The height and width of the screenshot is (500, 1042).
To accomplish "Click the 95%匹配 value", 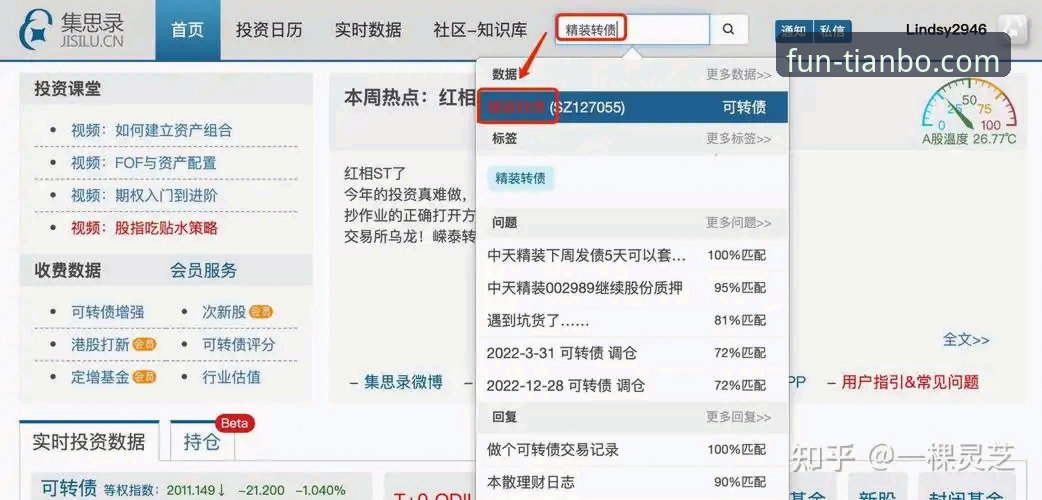I will [x=740, y=288].
